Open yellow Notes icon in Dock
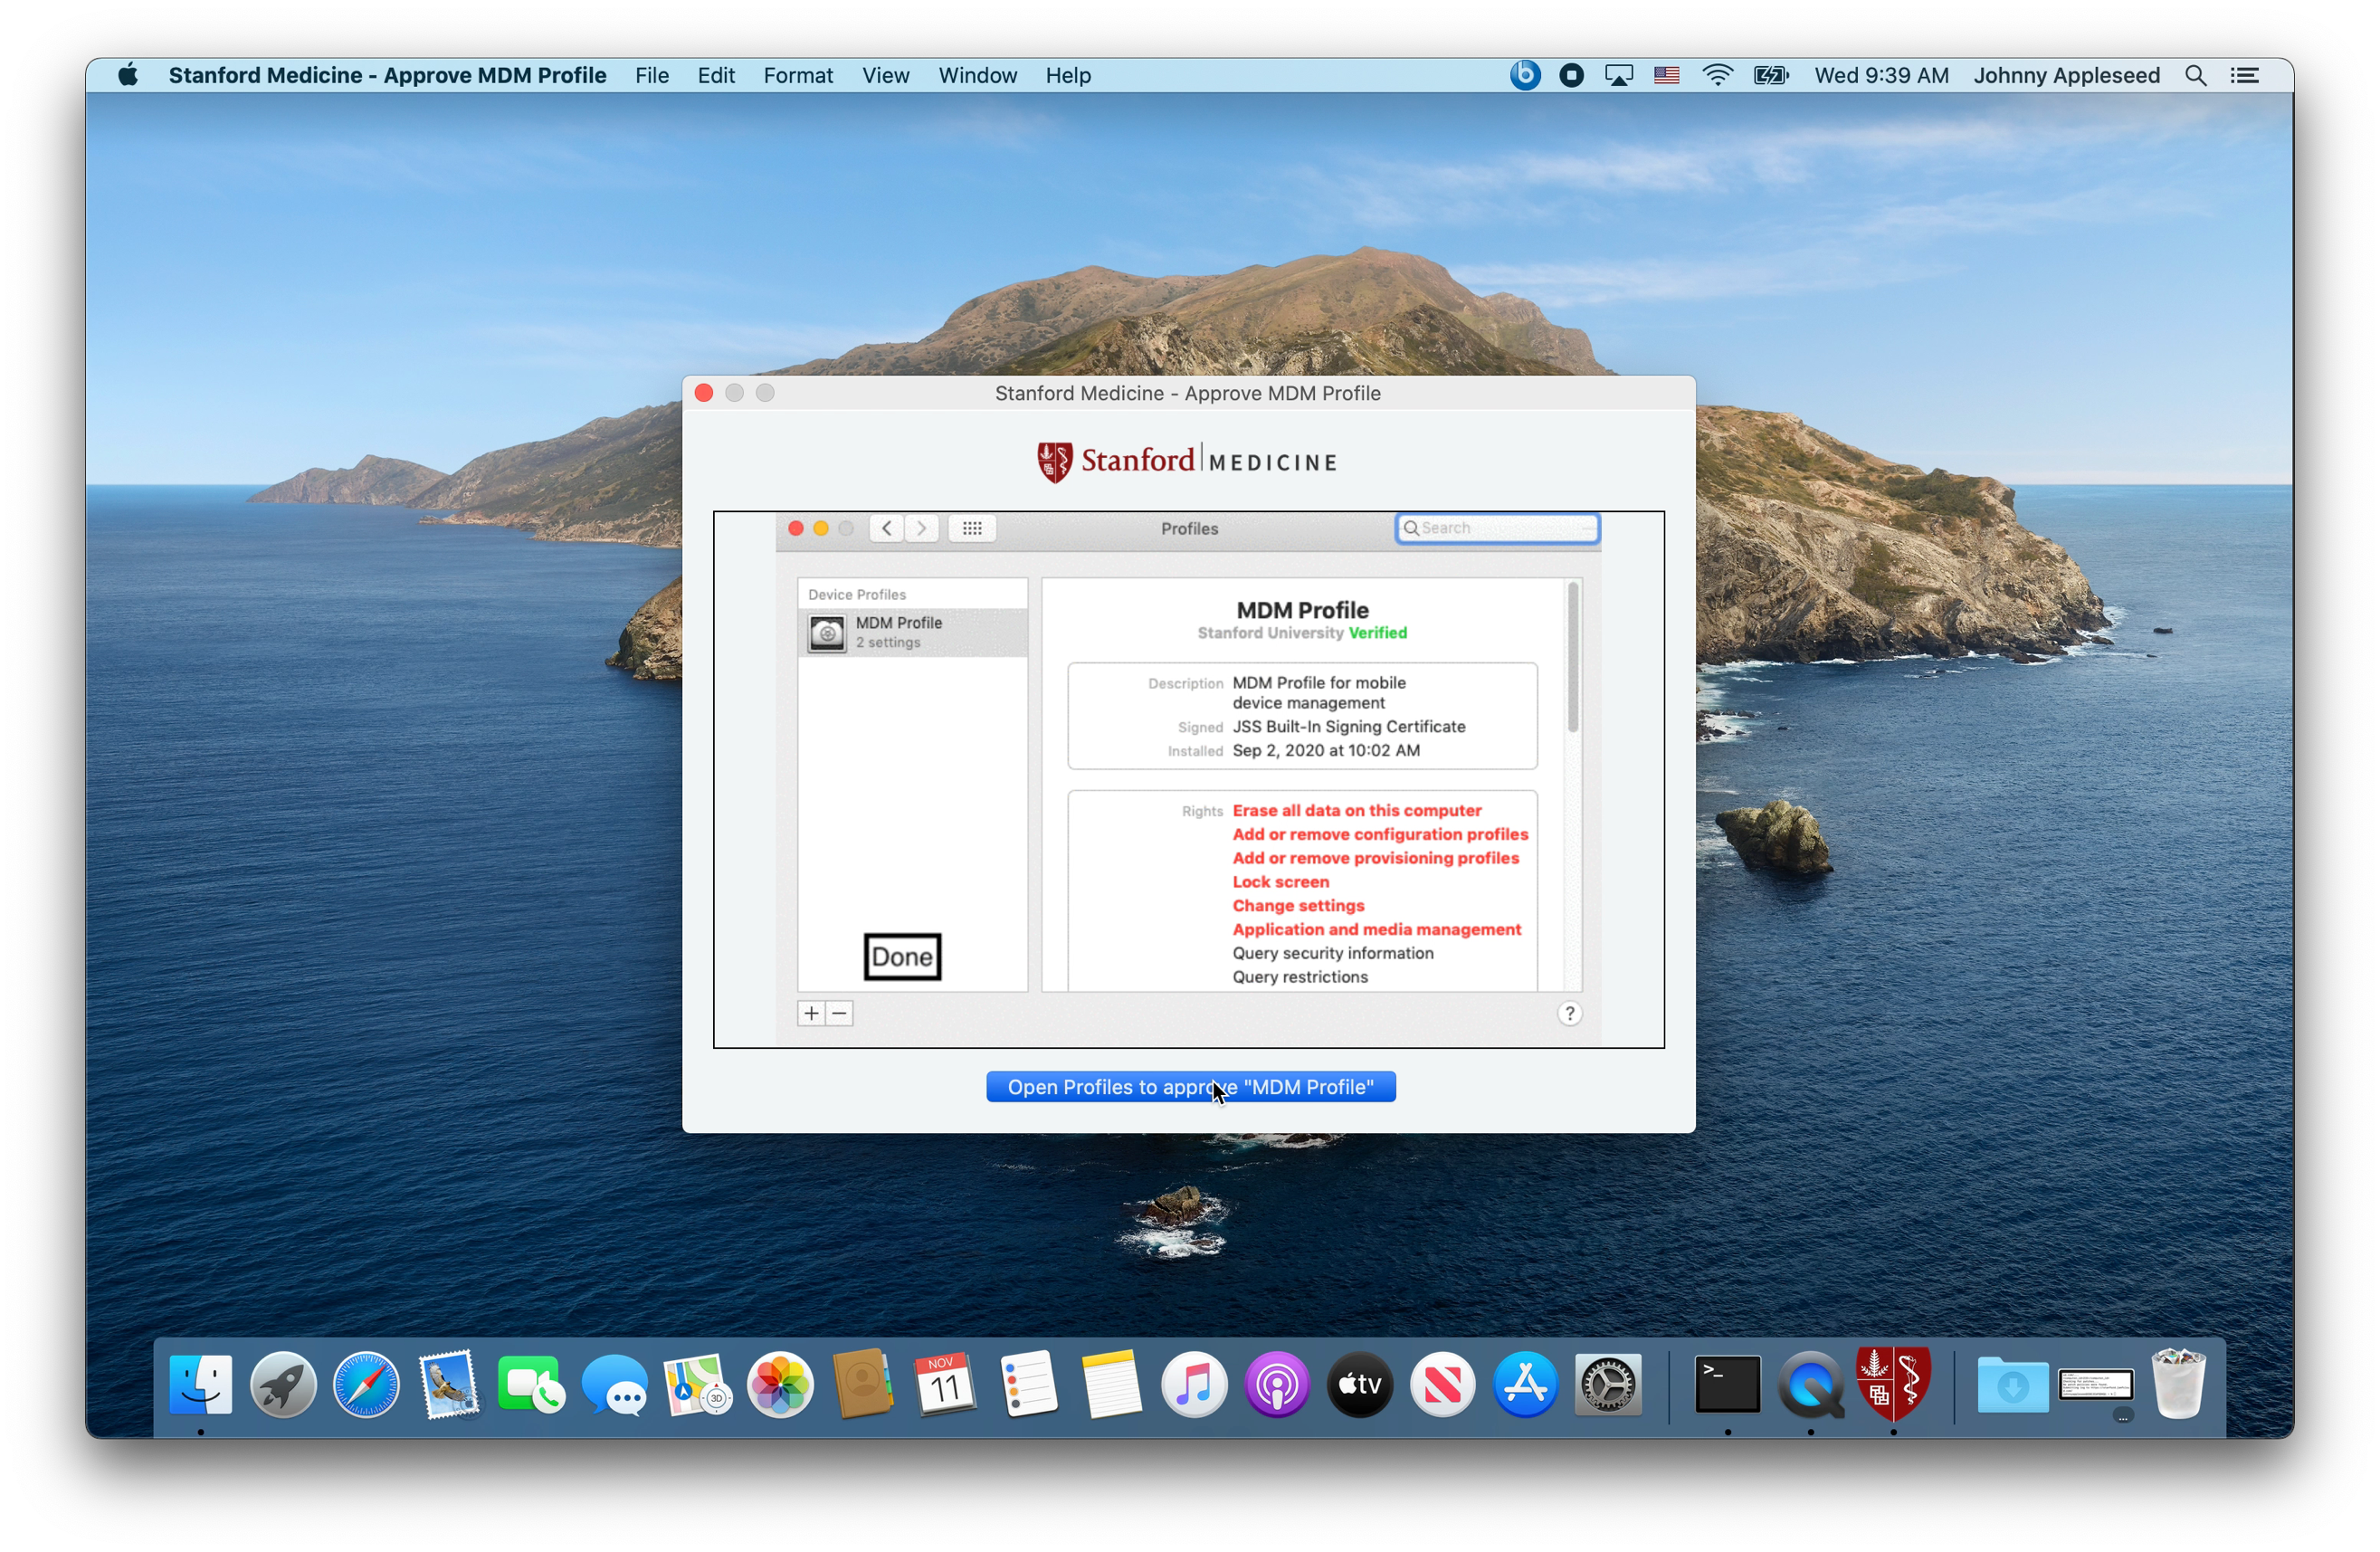The height and width of the screenshot is (1552, 2380). click(1111, 1385)
